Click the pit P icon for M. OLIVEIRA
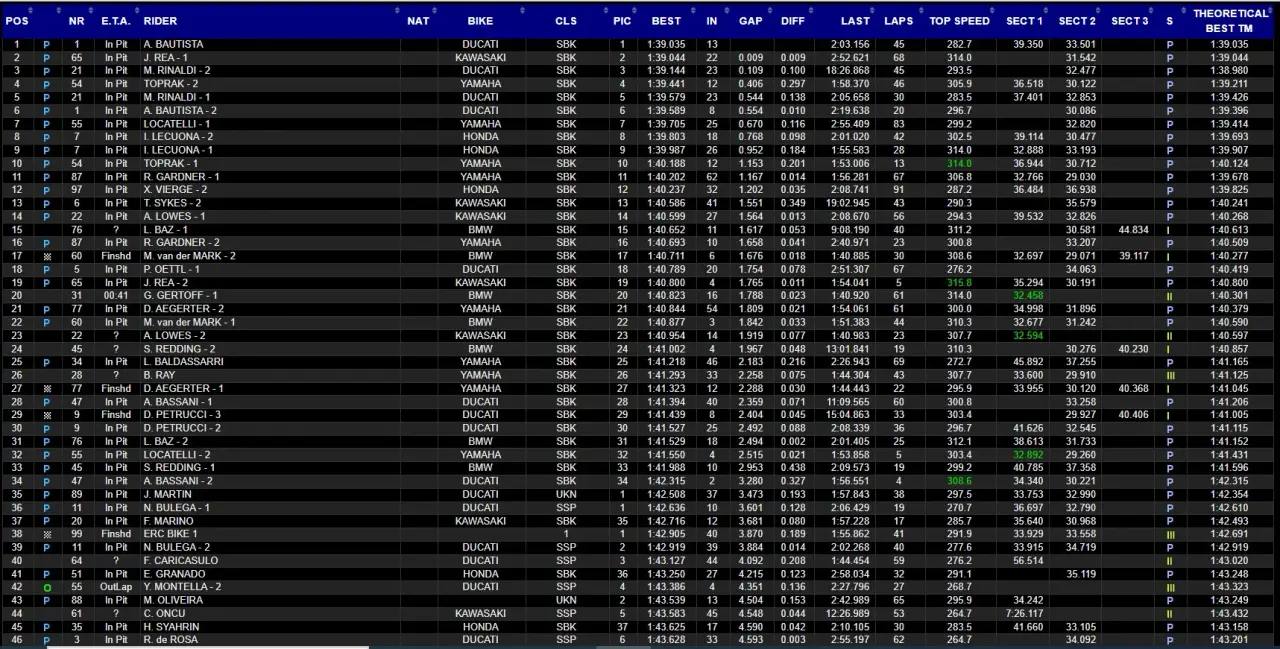The width and height of the screenshot is (1280, 649). 46,600
